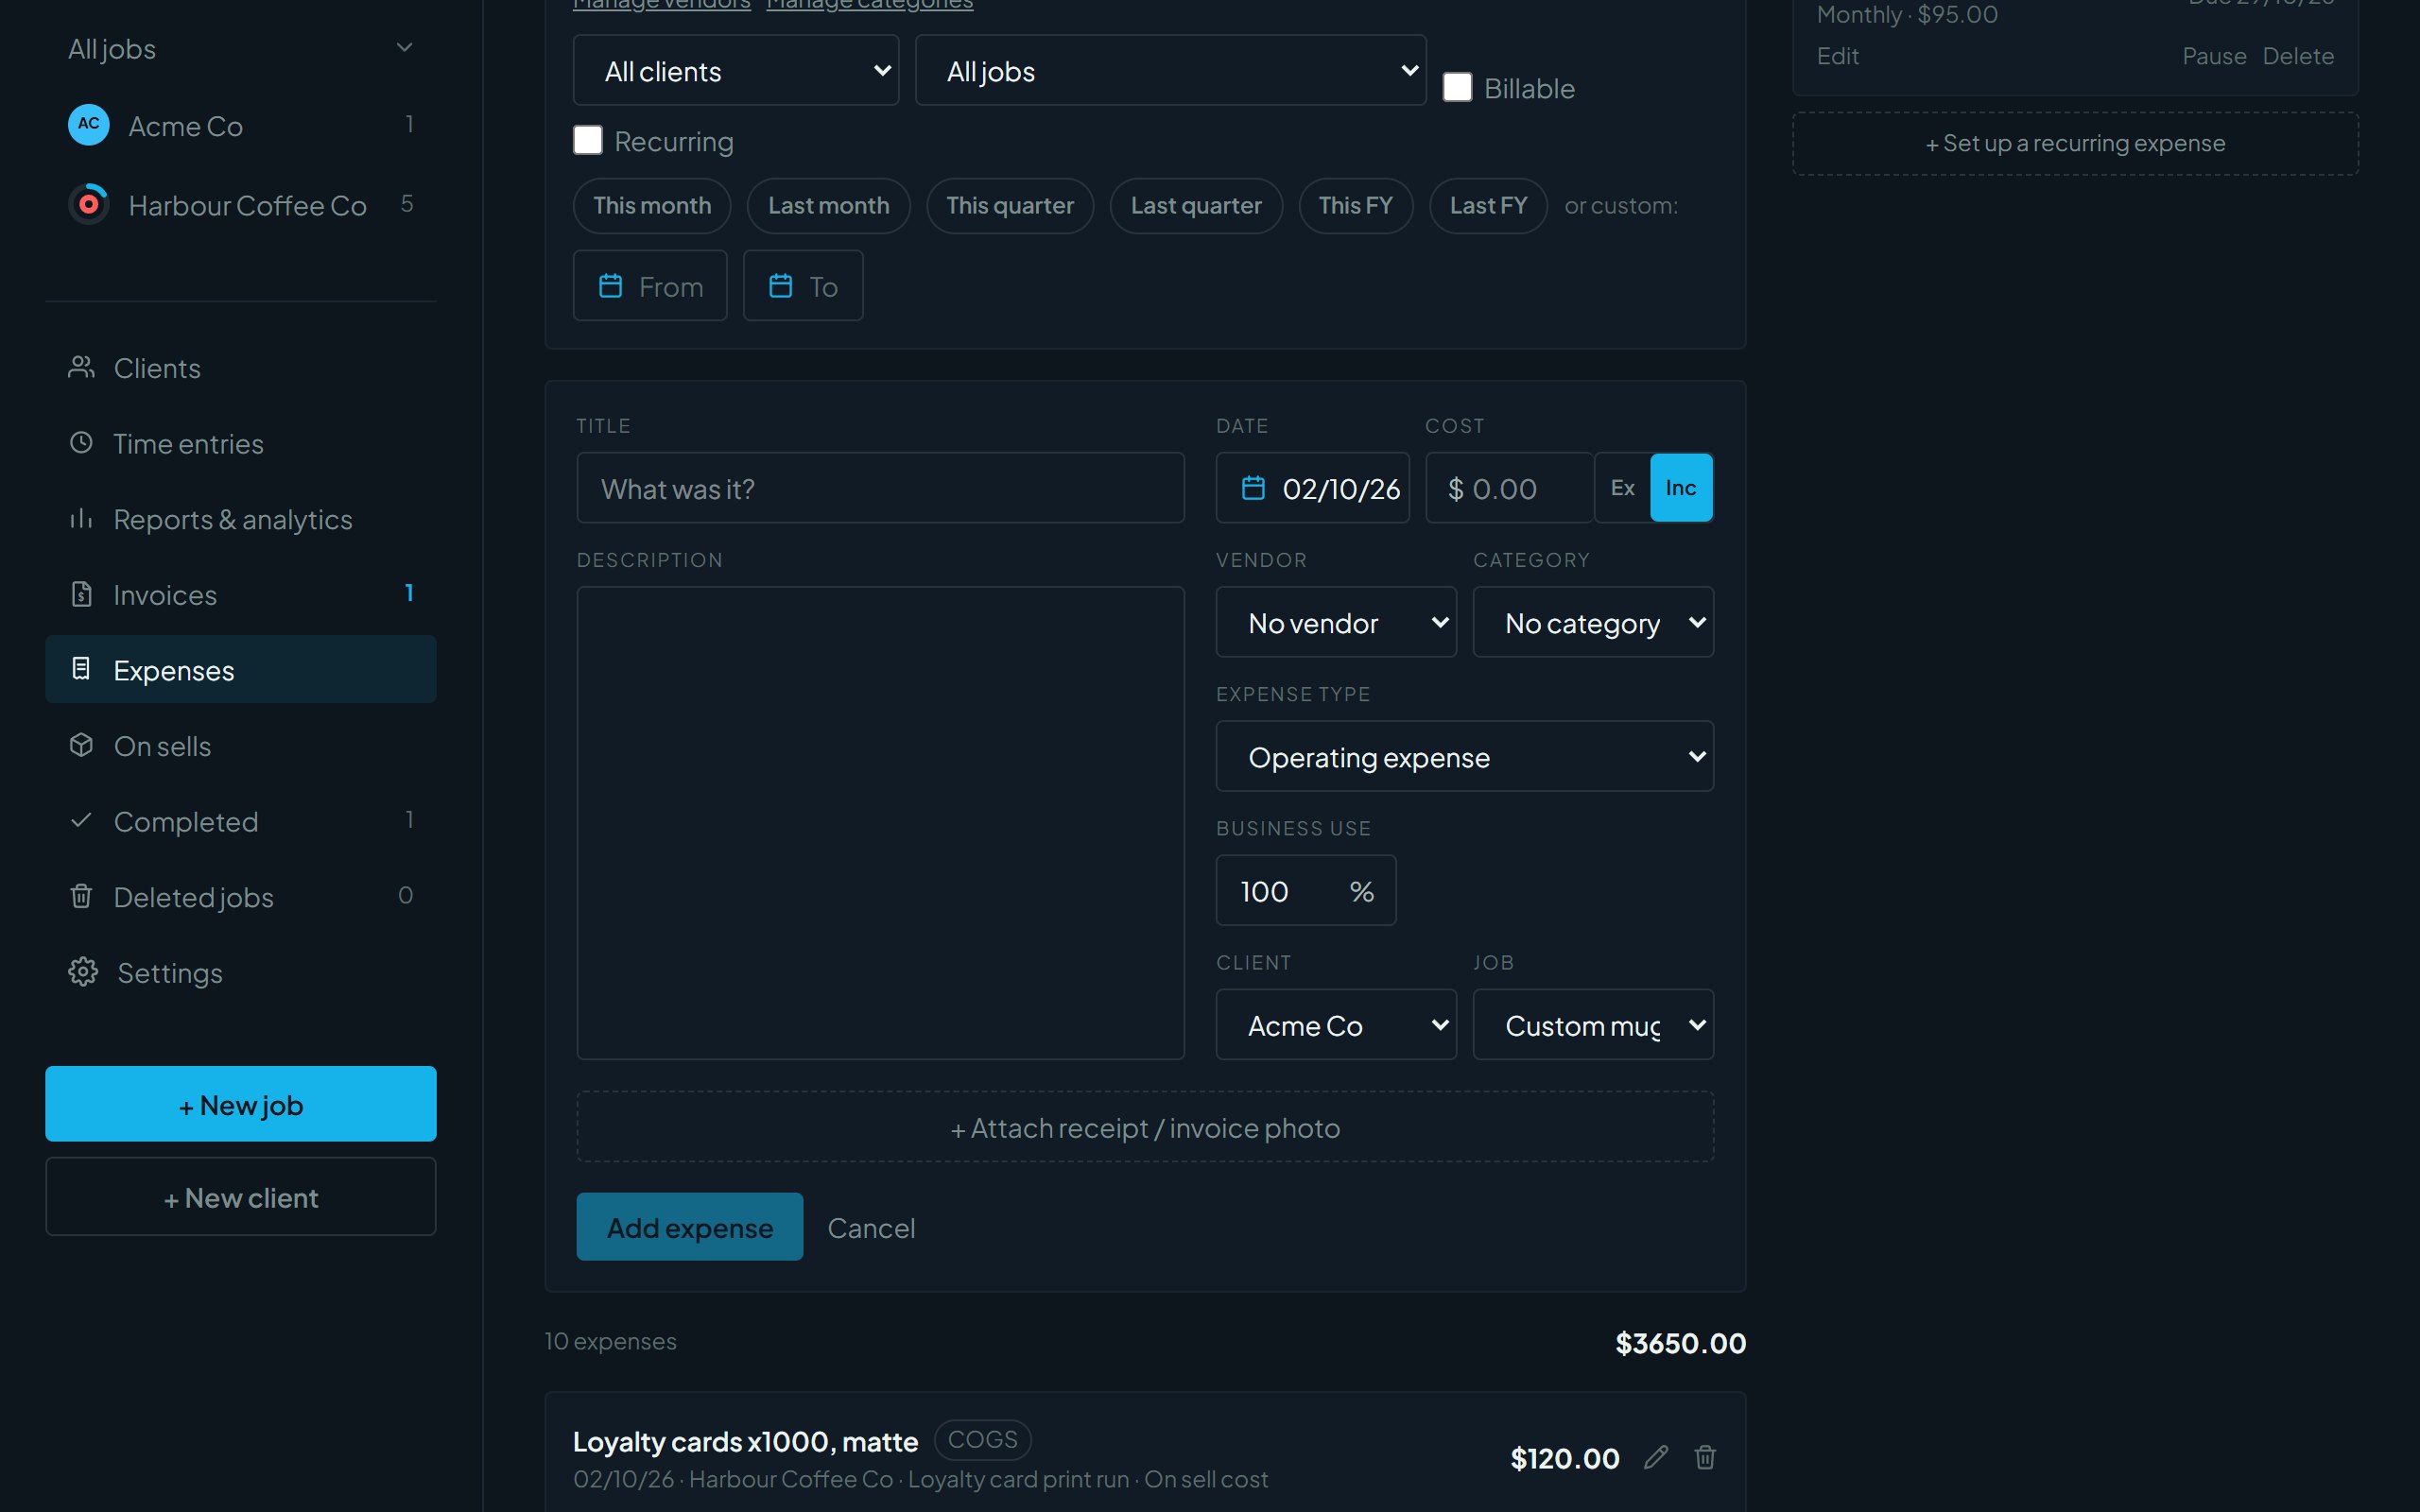Click the Deleted jobs trash icon
Viewport: 2420px width, 1512px height.
pyautogui.click(x=81, y=896)
